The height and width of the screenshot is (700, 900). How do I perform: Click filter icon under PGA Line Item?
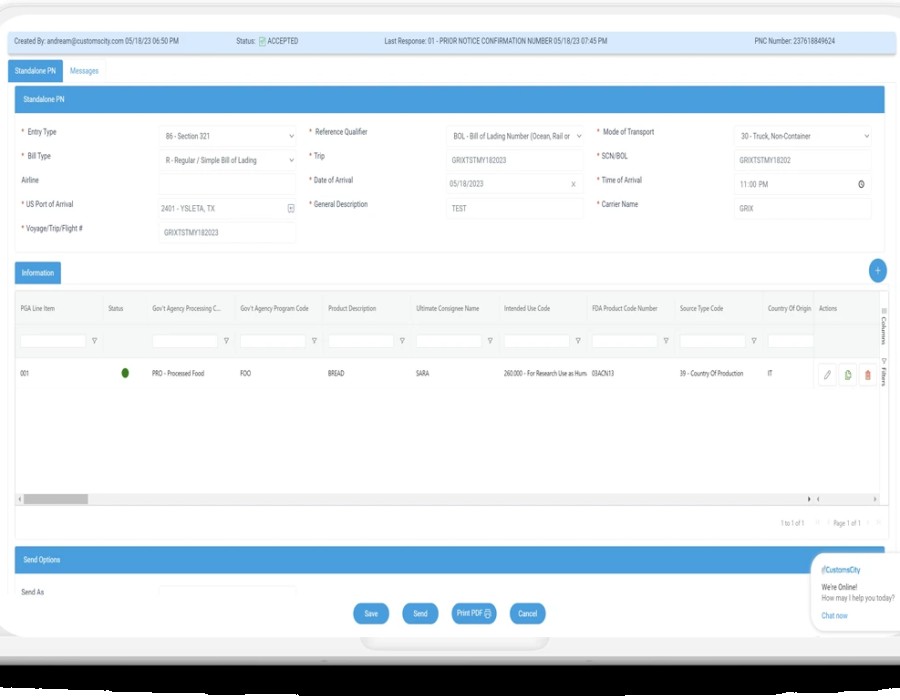(x=95, y=341)
